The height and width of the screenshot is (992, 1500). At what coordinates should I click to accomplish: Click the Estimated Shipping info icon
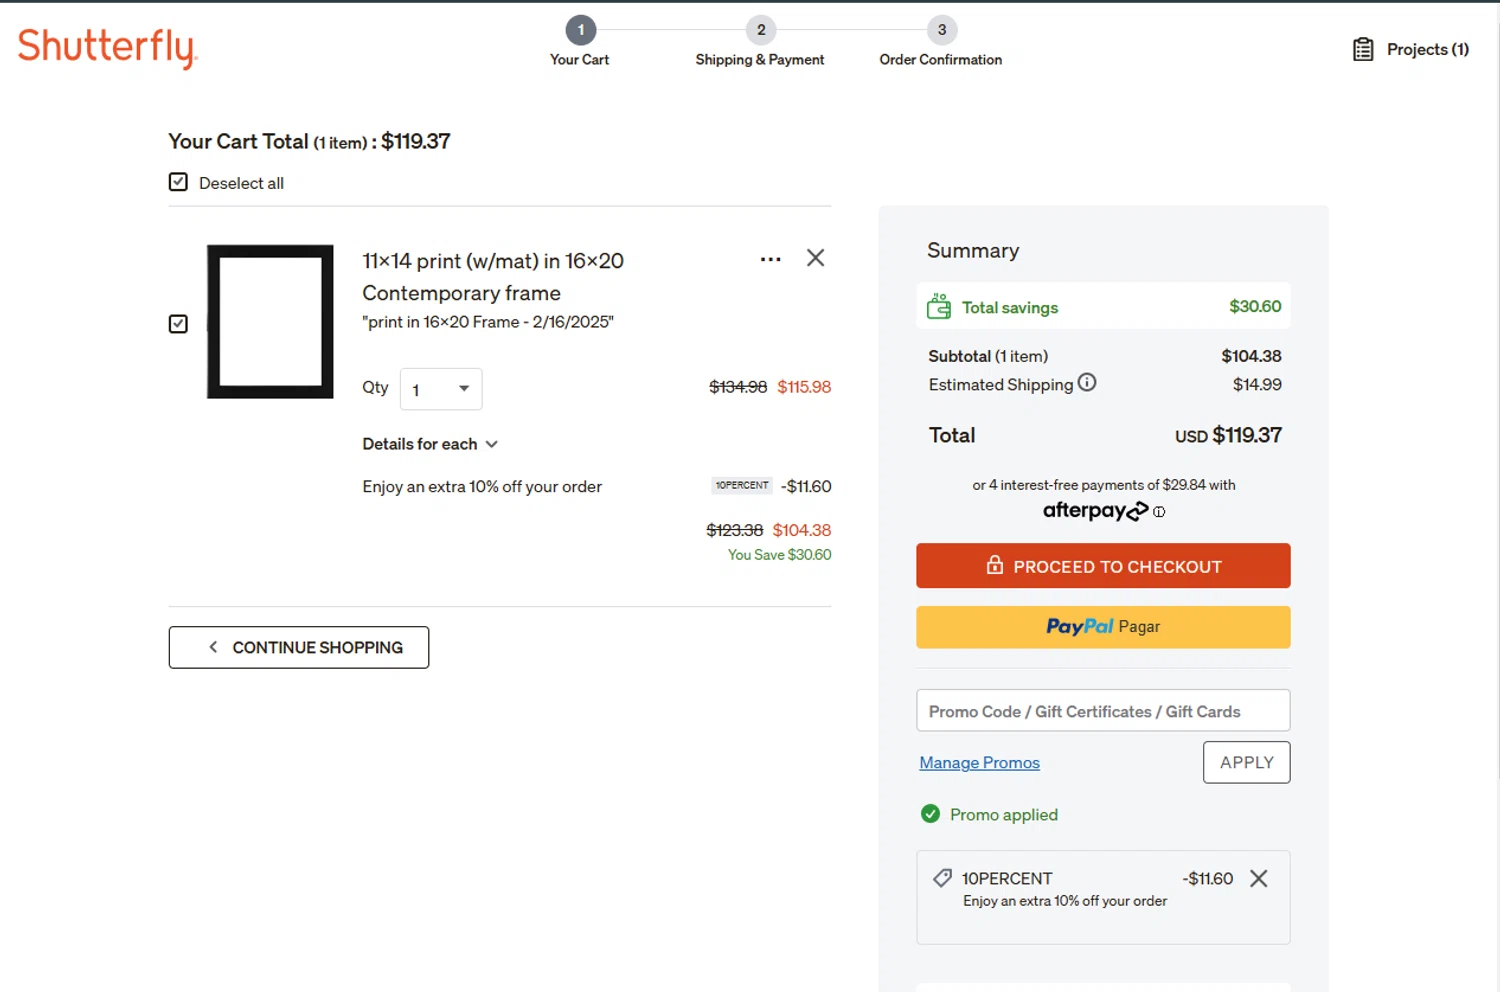(1087, 383)
